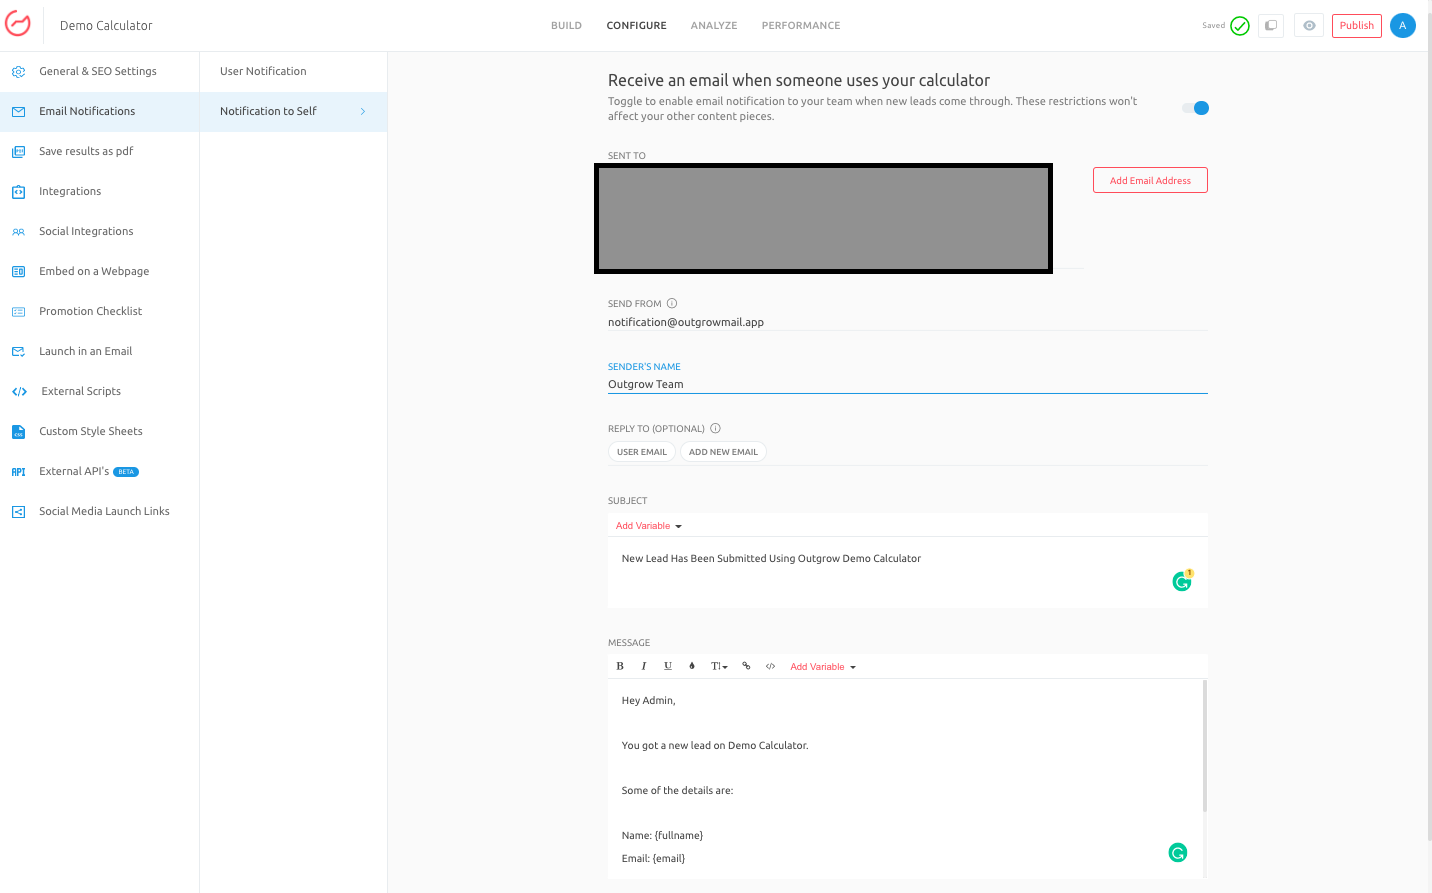Click in the message body editor
The width and height of the screenshot is (1432, 893).
pos(904,779)
